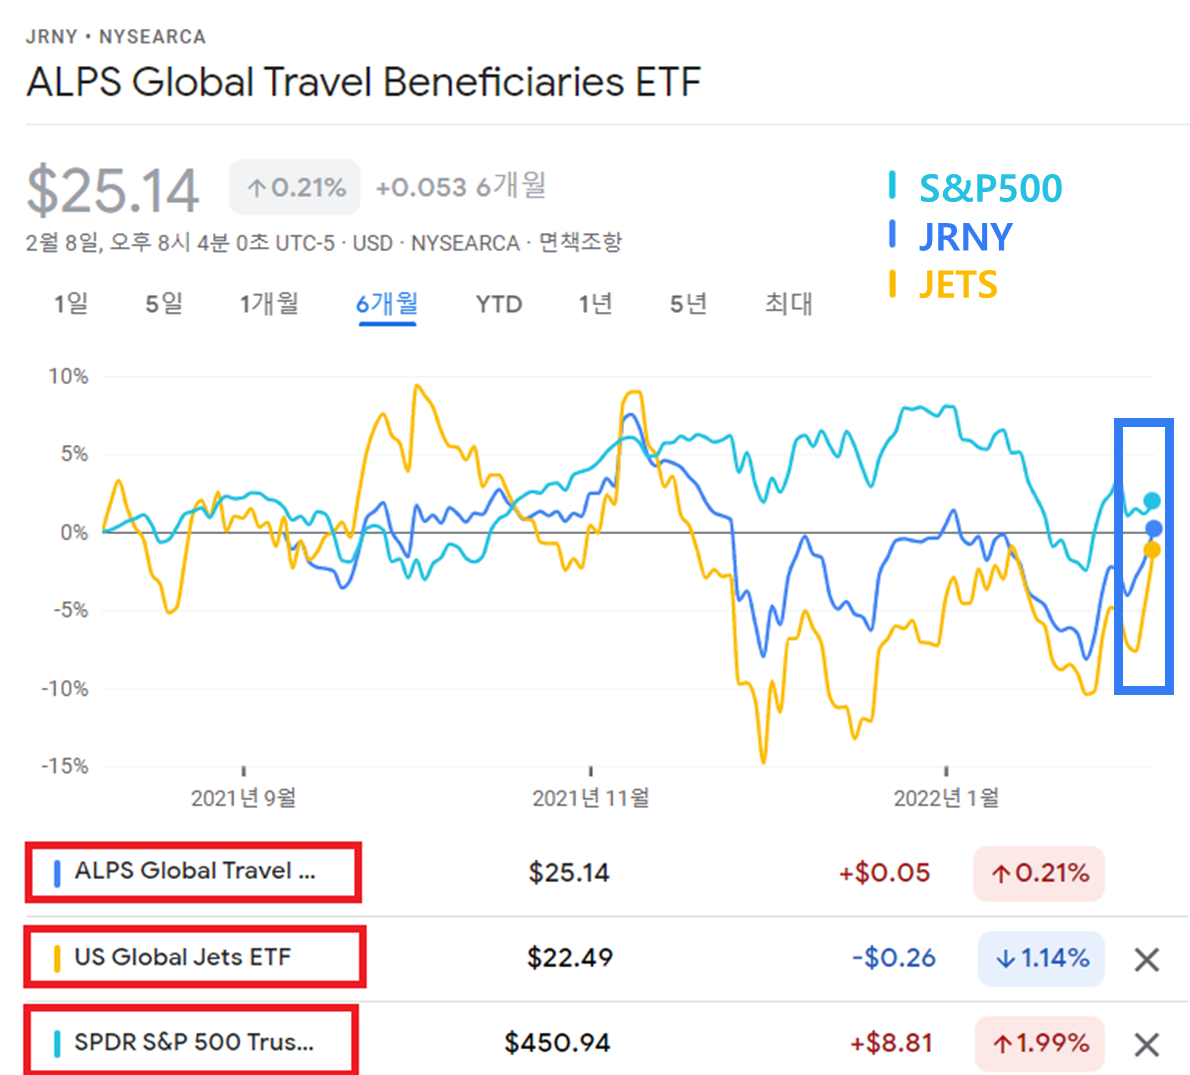Image resolution: width=1190 pixels, height=1075 pixels.
Task: Switch to the YTD chart range
Action: click(499, 304)
